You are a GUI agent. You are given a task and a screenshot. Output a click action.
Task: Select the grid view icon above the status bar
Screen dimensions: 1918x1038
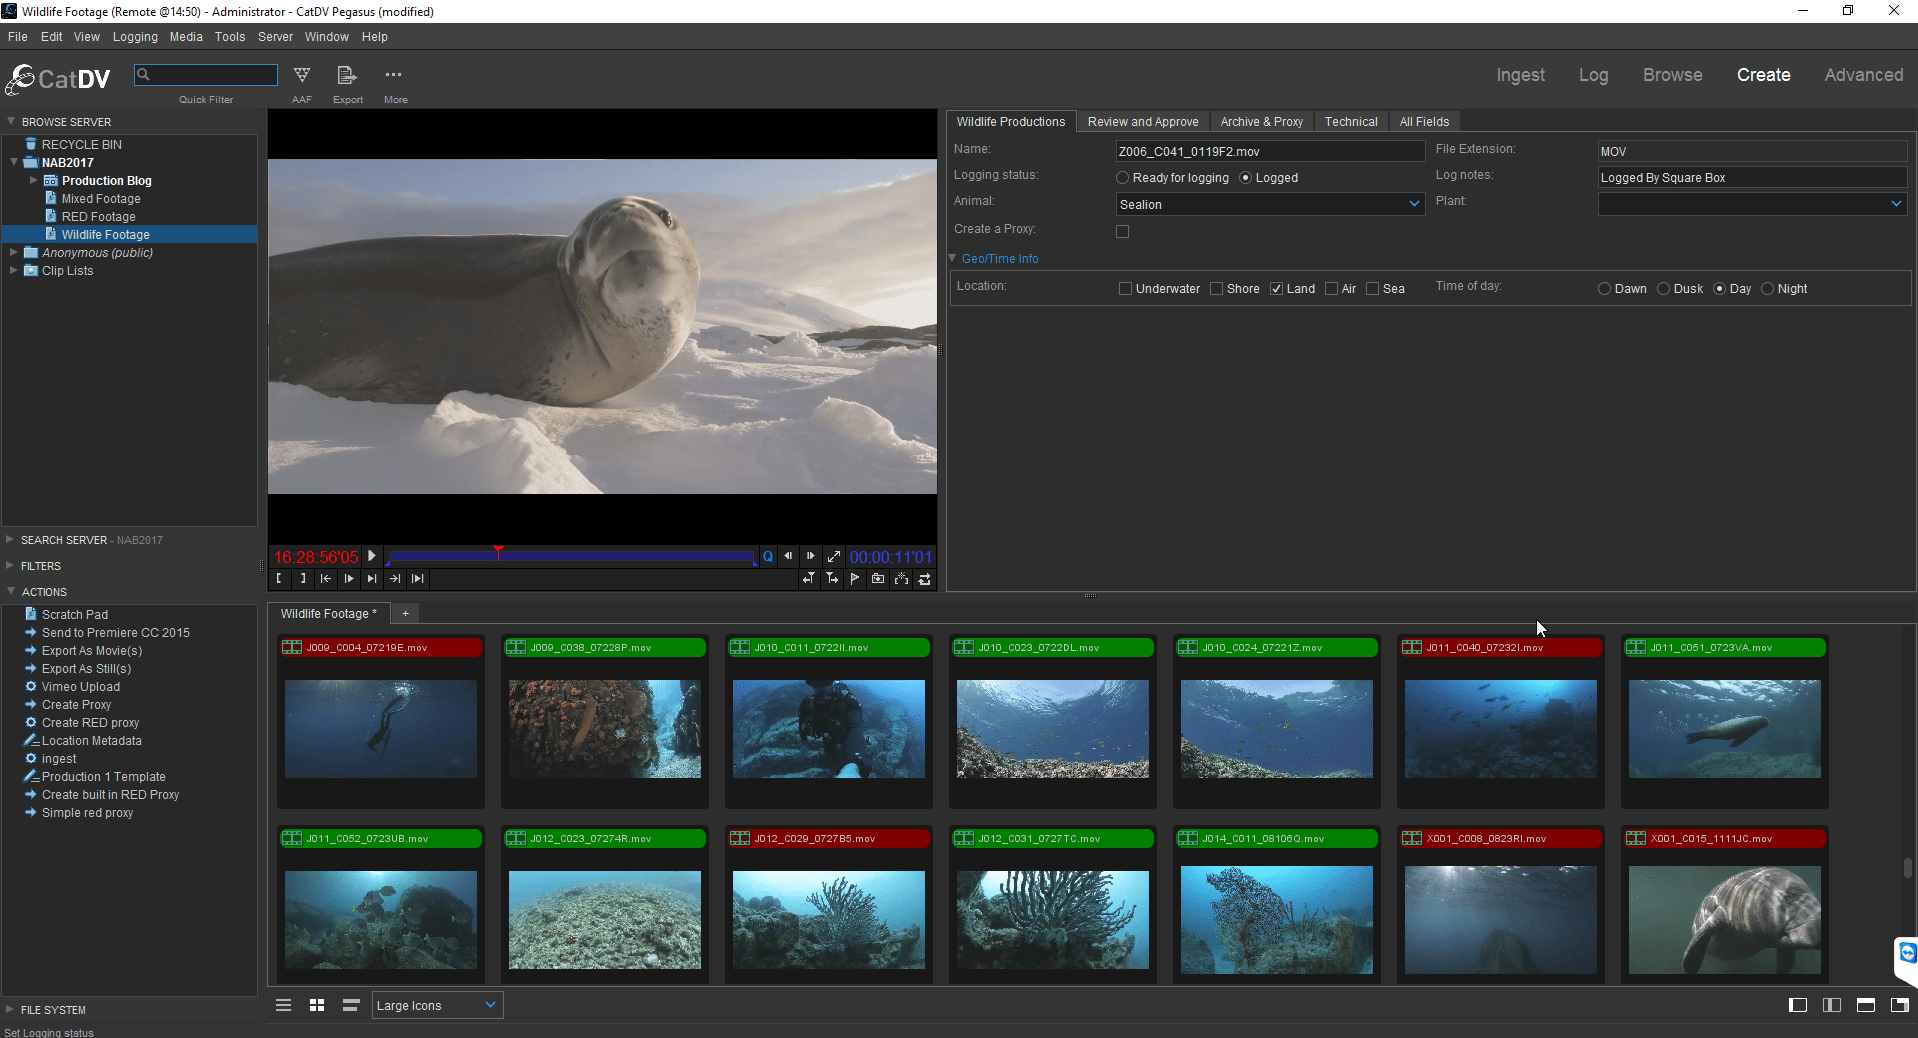(x=316, y=1005)
